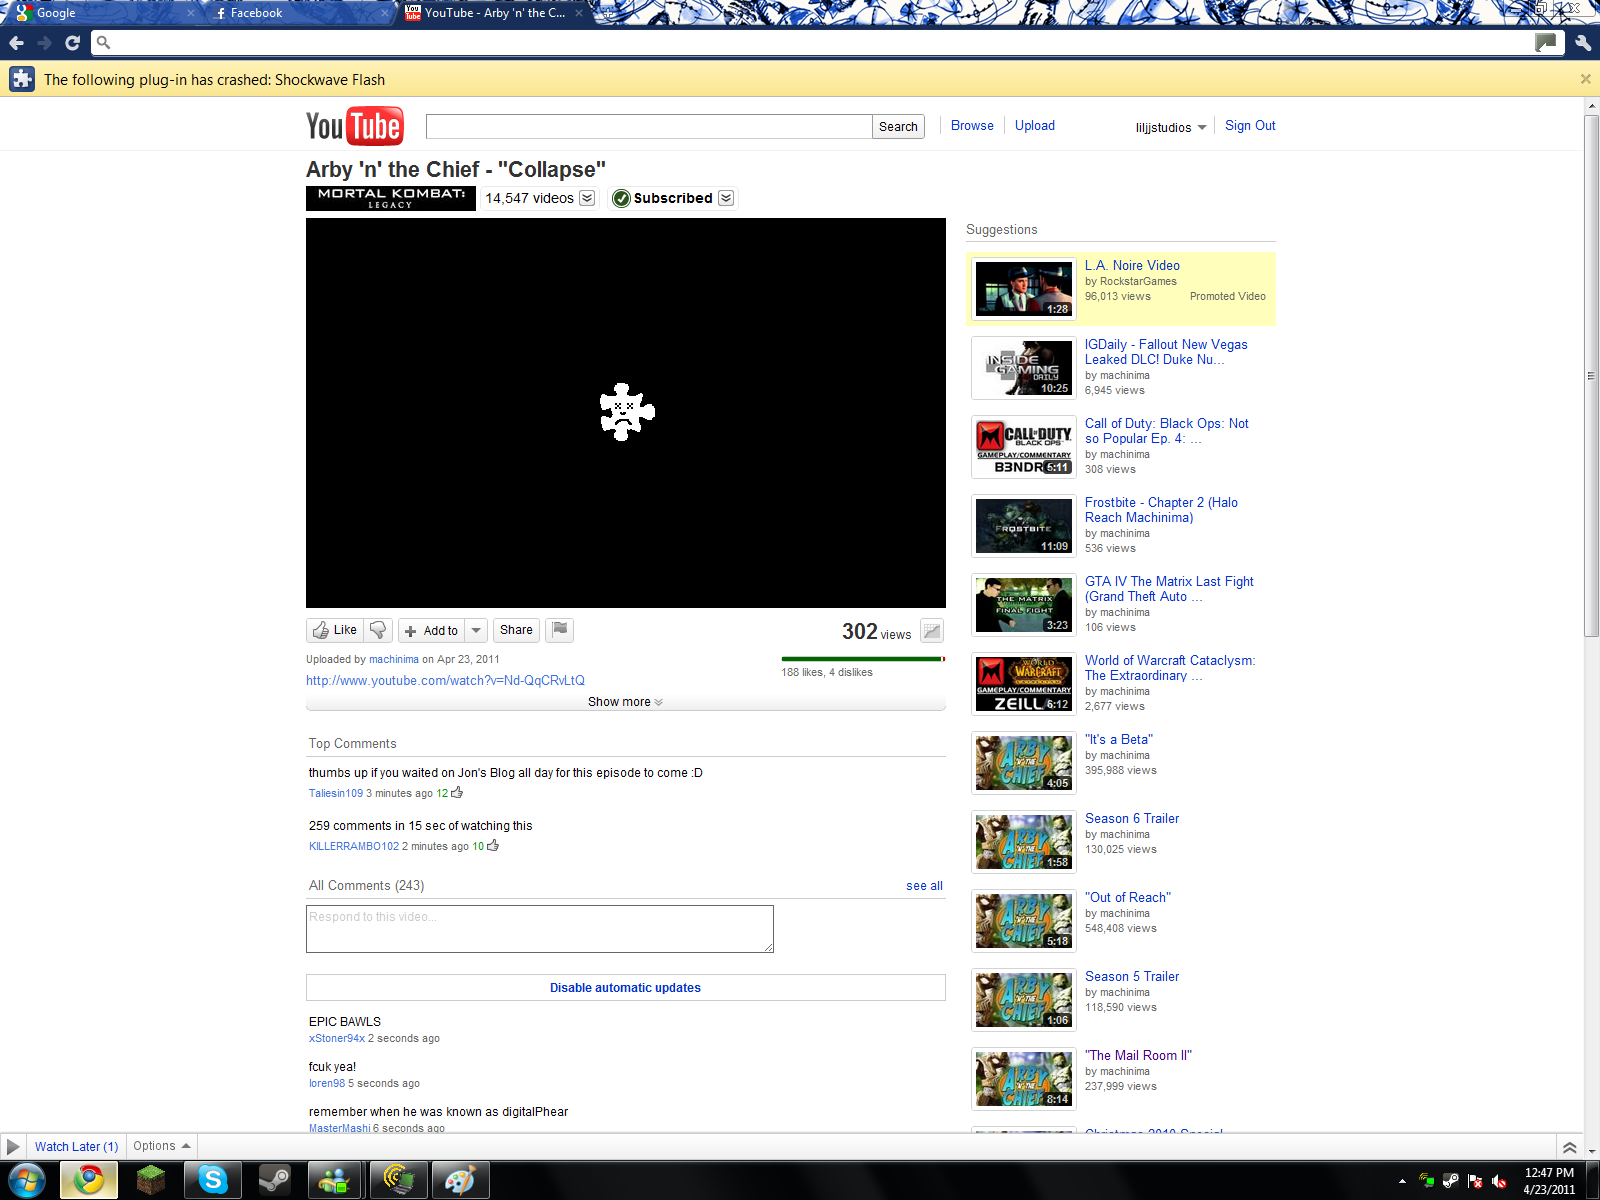Open Browse in YouTube header

(972, 125)
